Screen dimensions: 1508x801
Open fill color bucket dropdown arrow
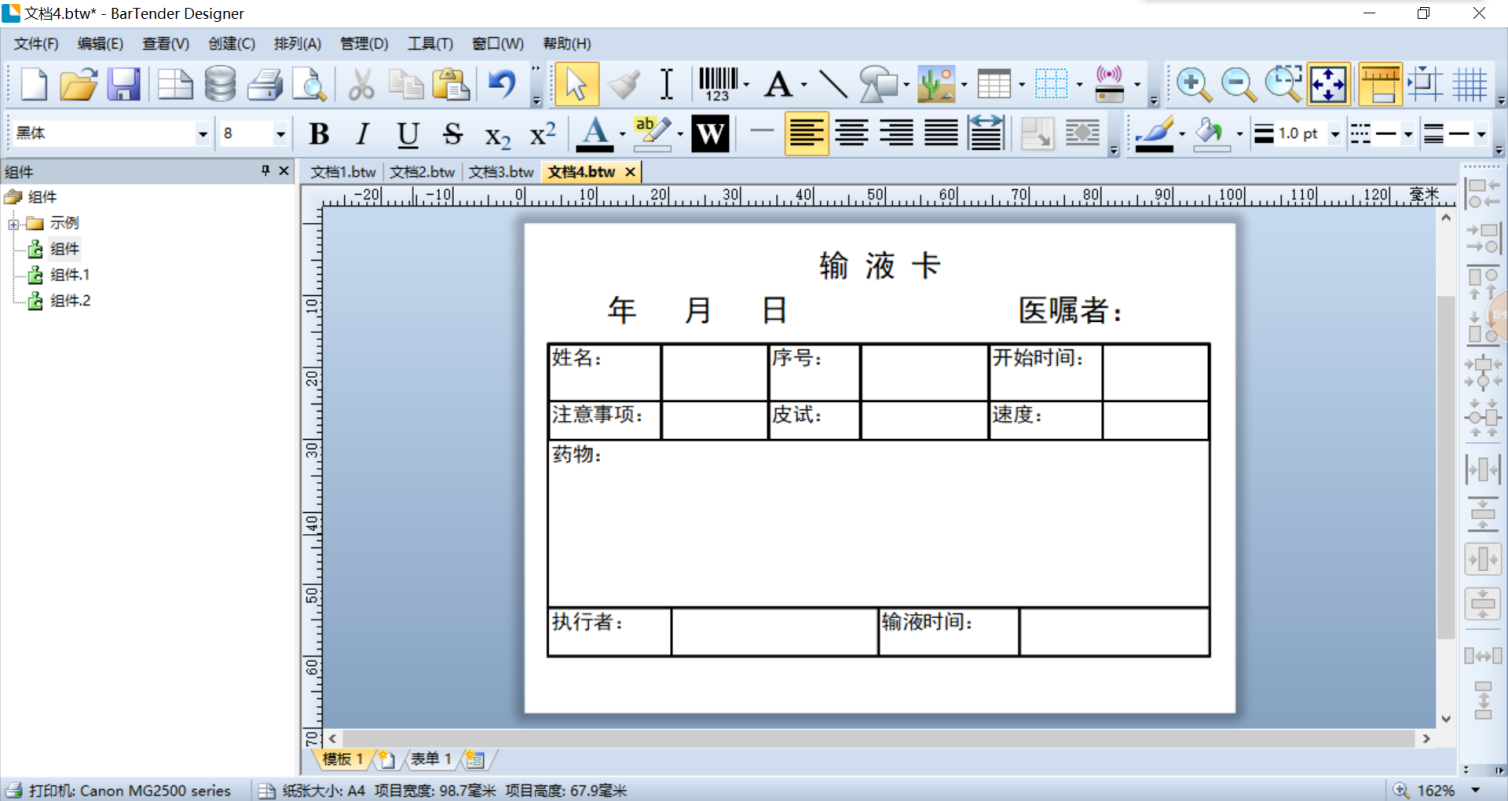1240,134
